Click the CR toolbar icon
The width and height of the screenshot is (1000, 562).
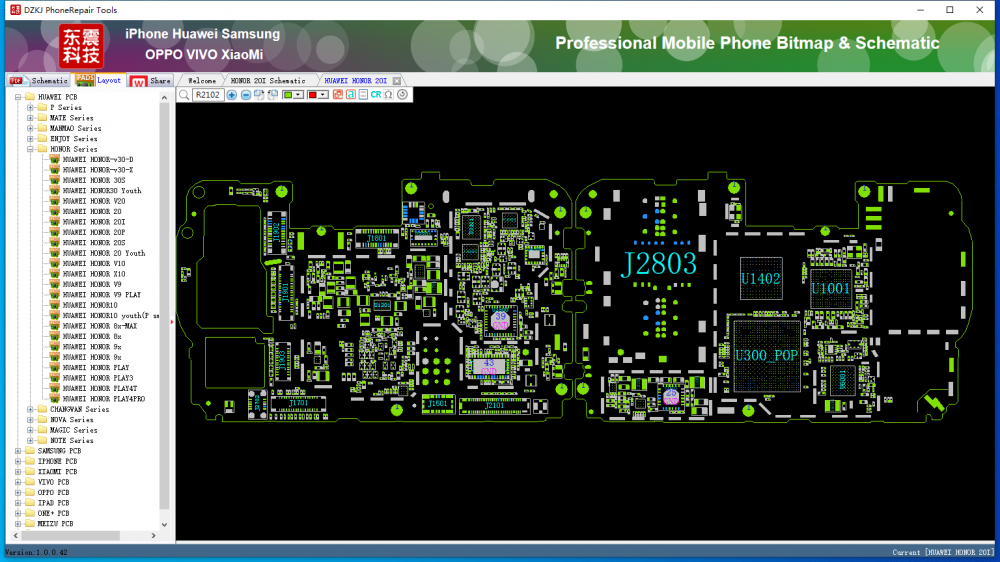point(376,95)
